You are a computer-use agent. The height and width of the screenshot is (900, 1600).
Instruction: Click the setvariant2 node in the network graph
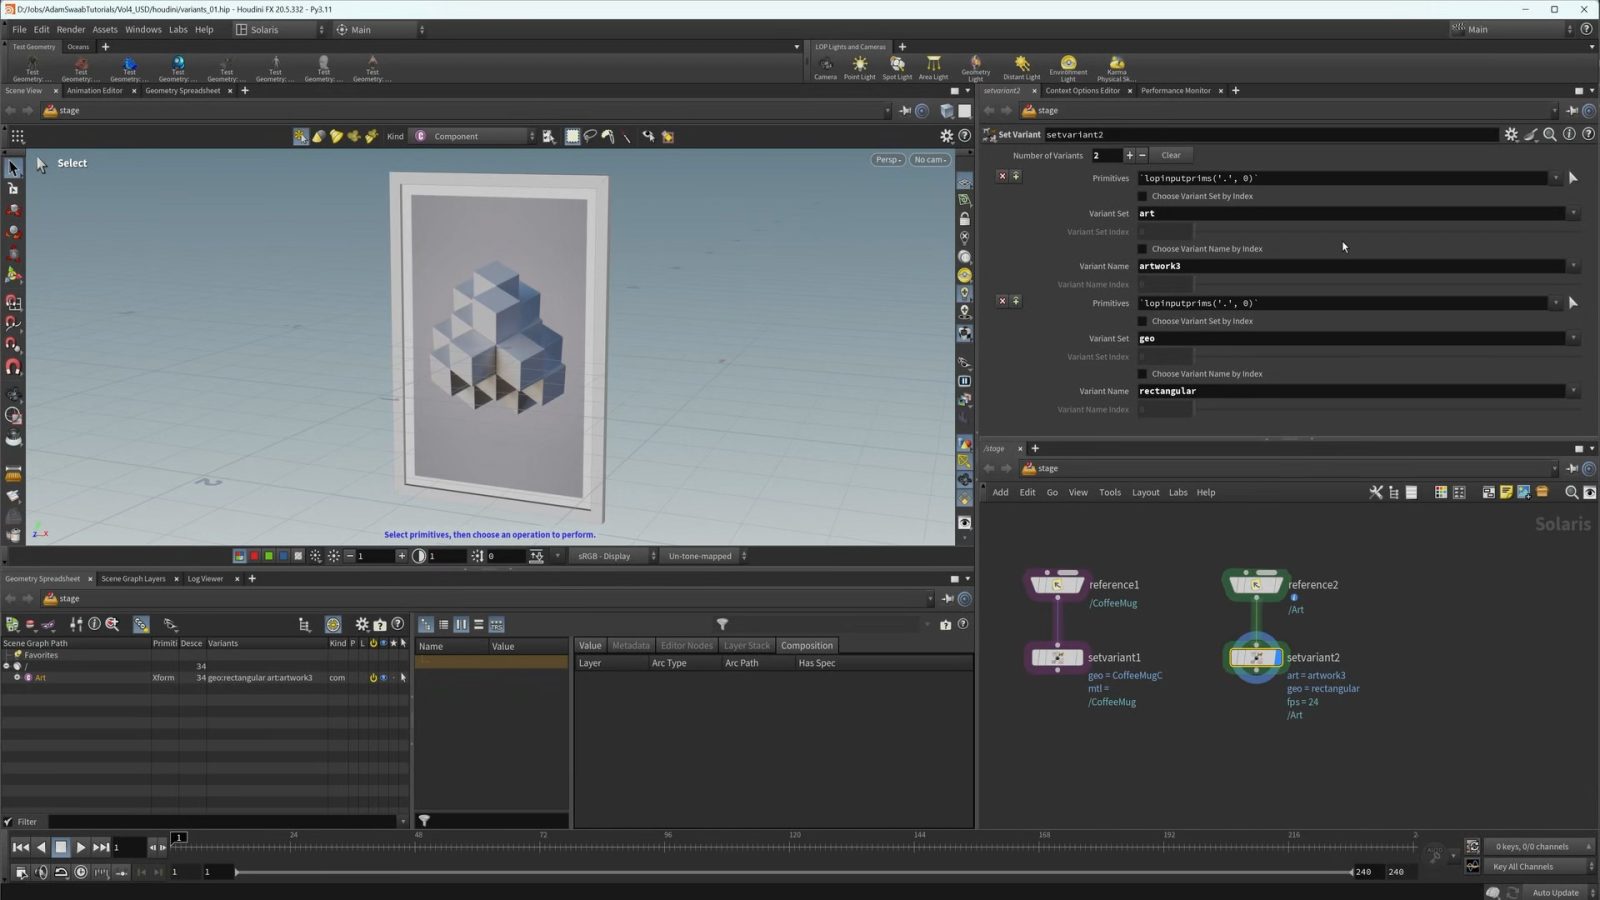coord(1255,657)
